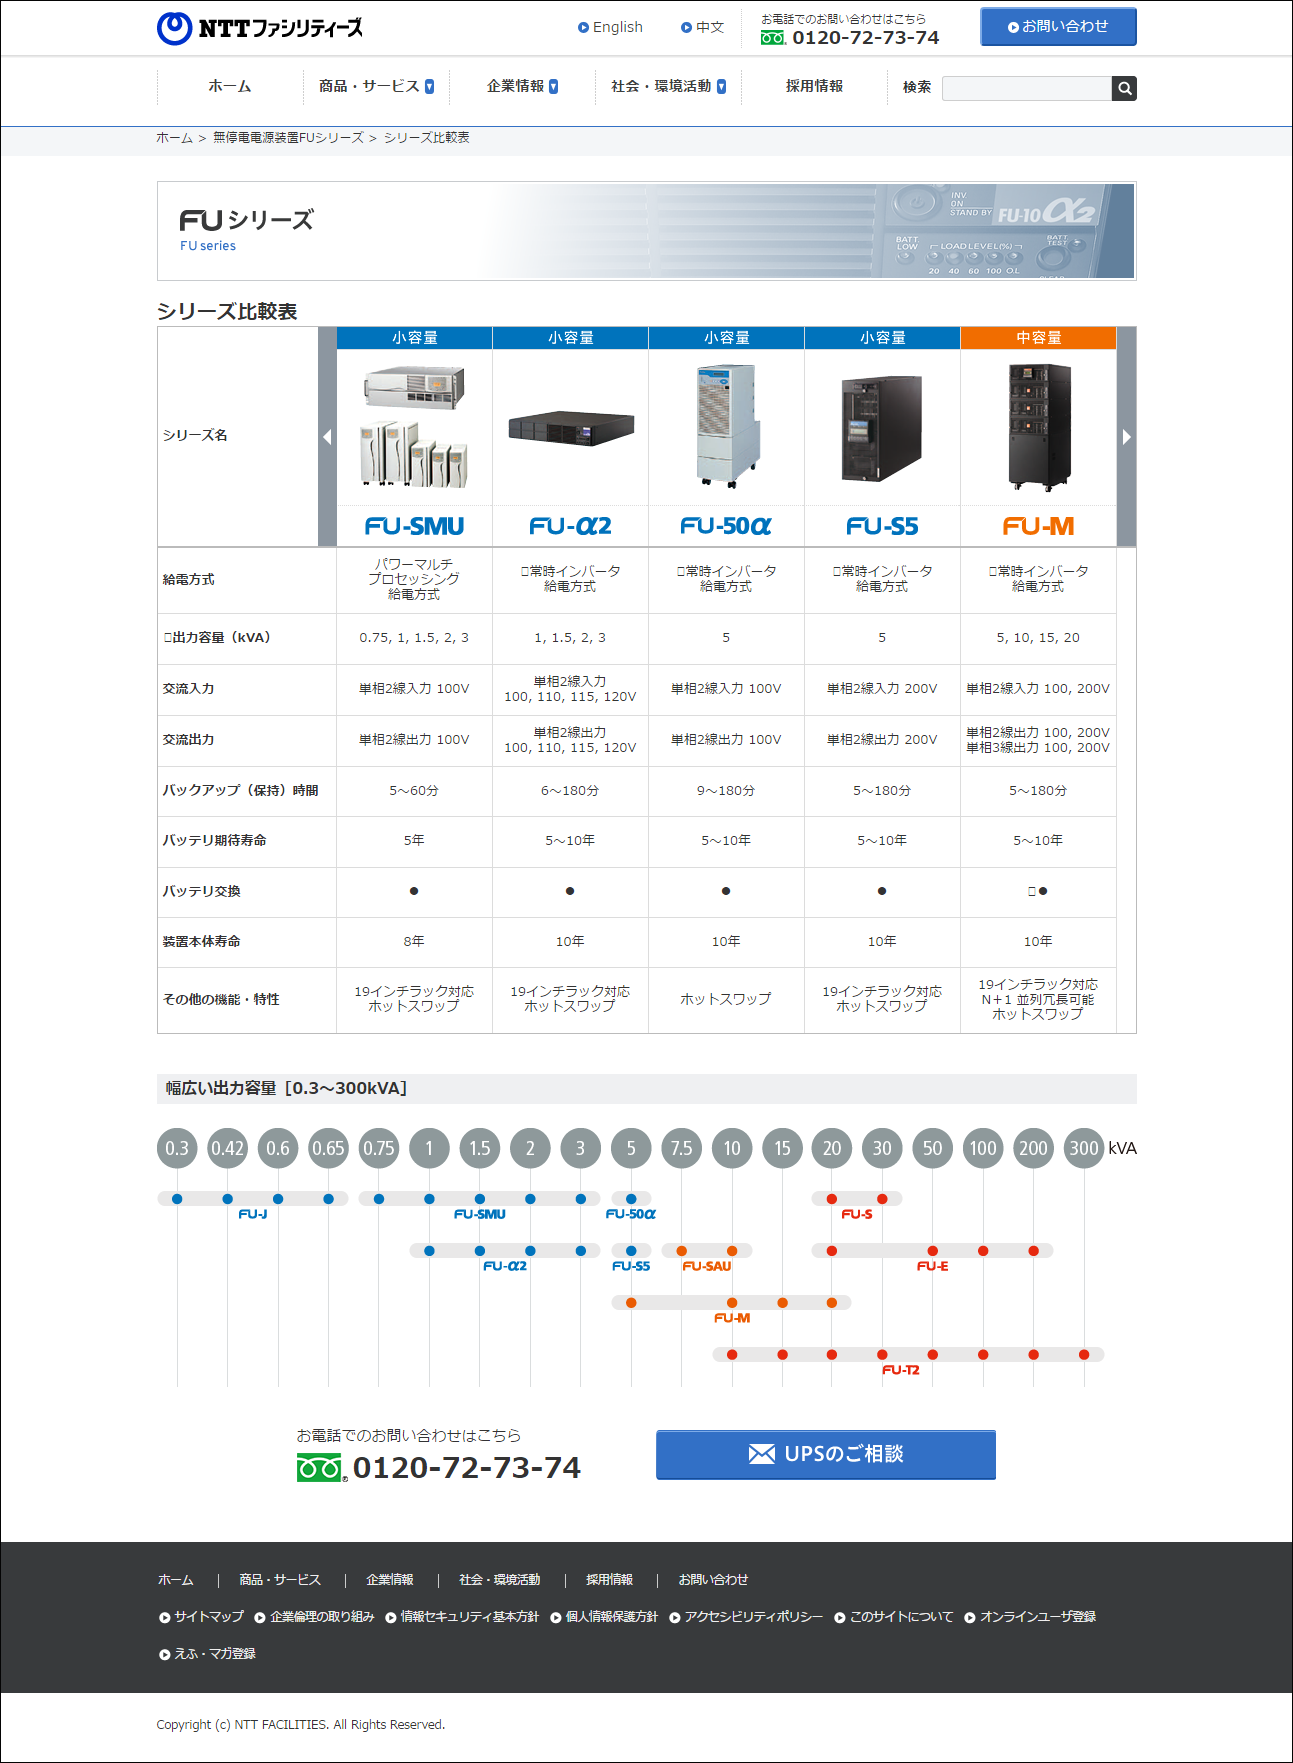Open えふ・マガ登録 footer link
Image resolution: width=1293 pixels, height=1763 pixels.
click(208, 1654)
